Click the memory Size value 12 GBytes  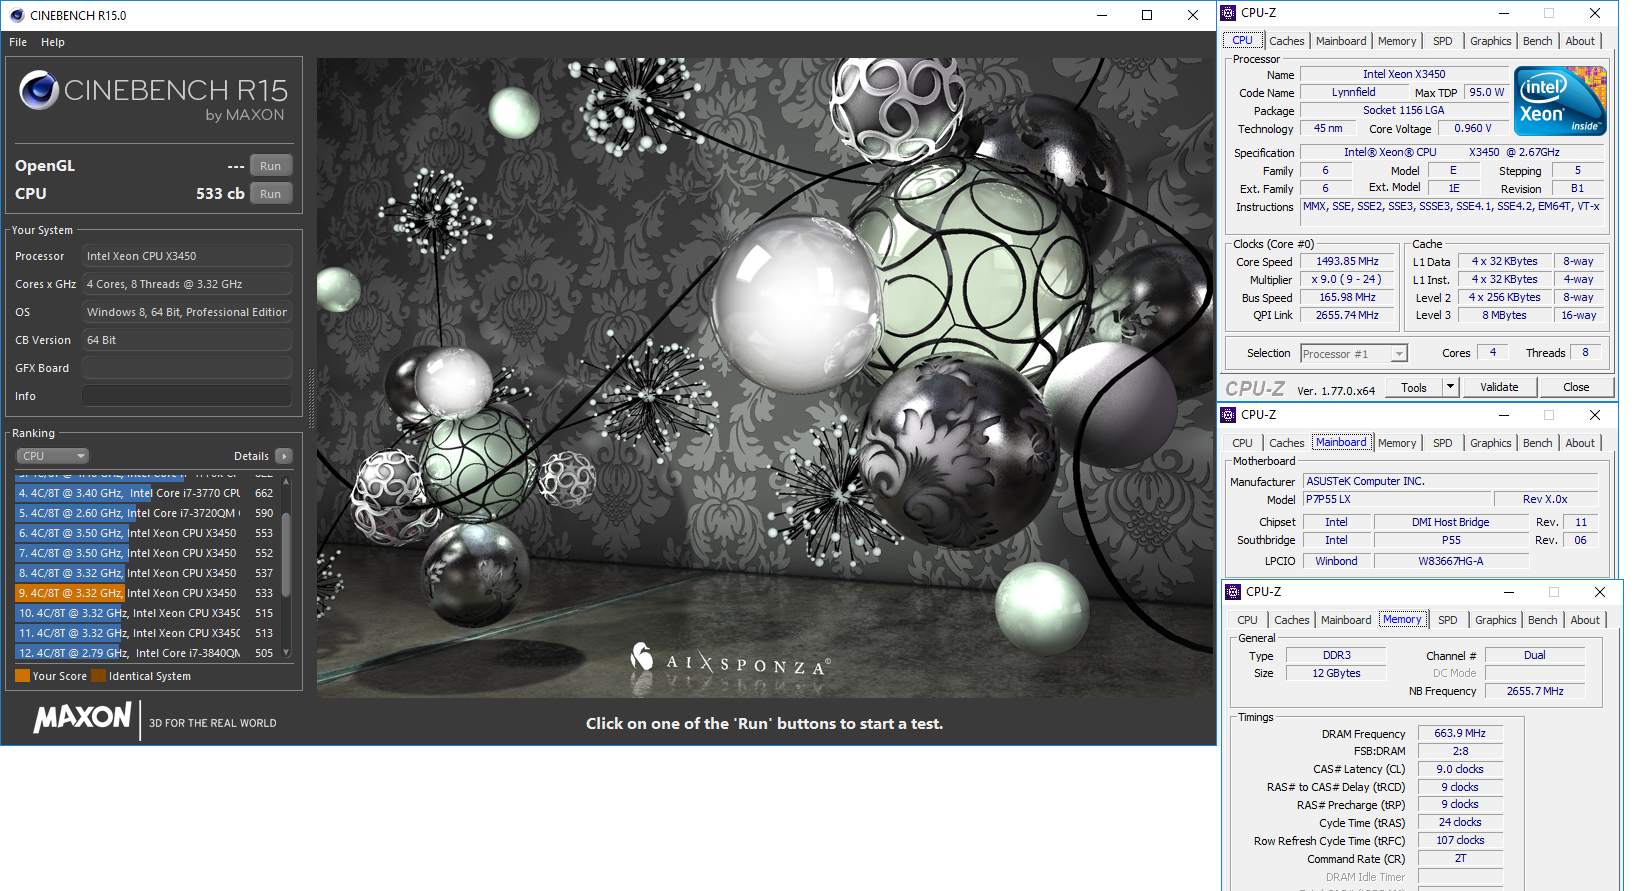1336,673
